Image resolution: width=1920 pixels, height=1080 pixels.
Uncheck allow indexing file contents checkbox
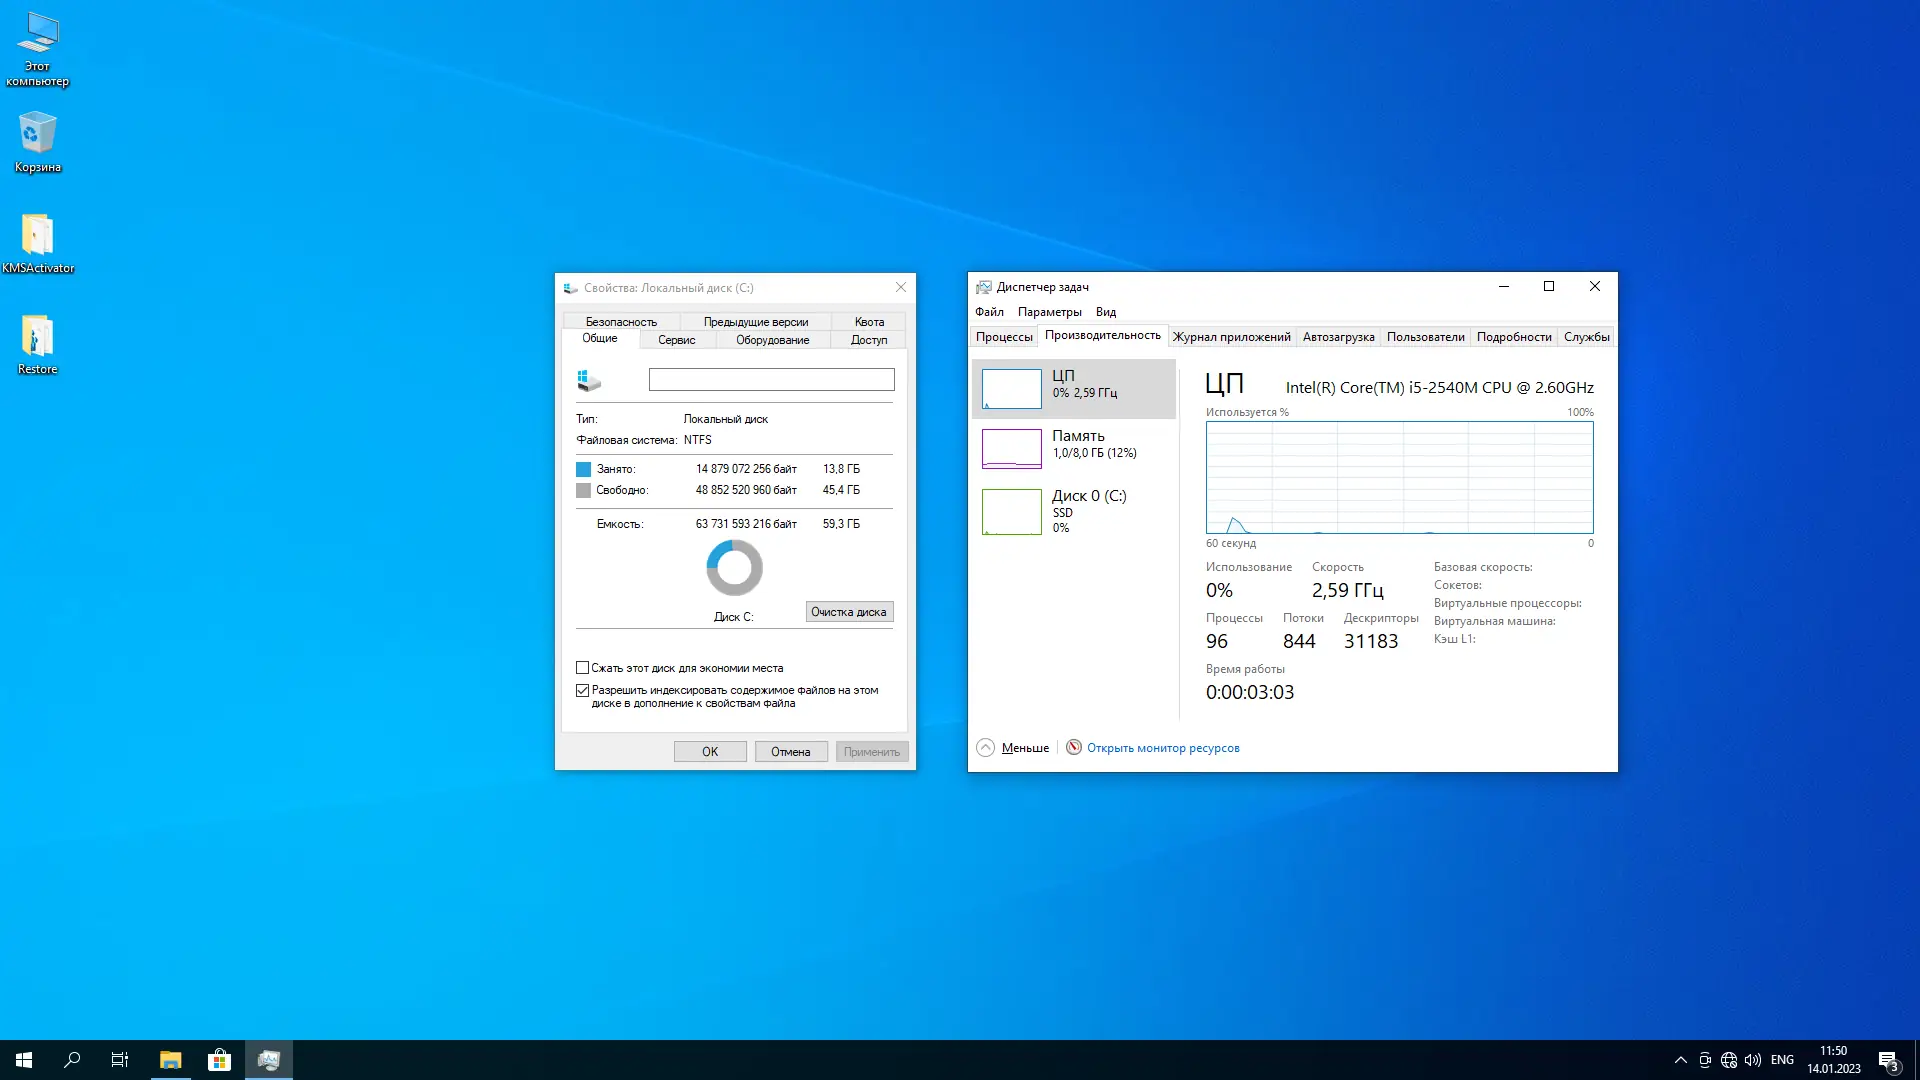[582, 690]
